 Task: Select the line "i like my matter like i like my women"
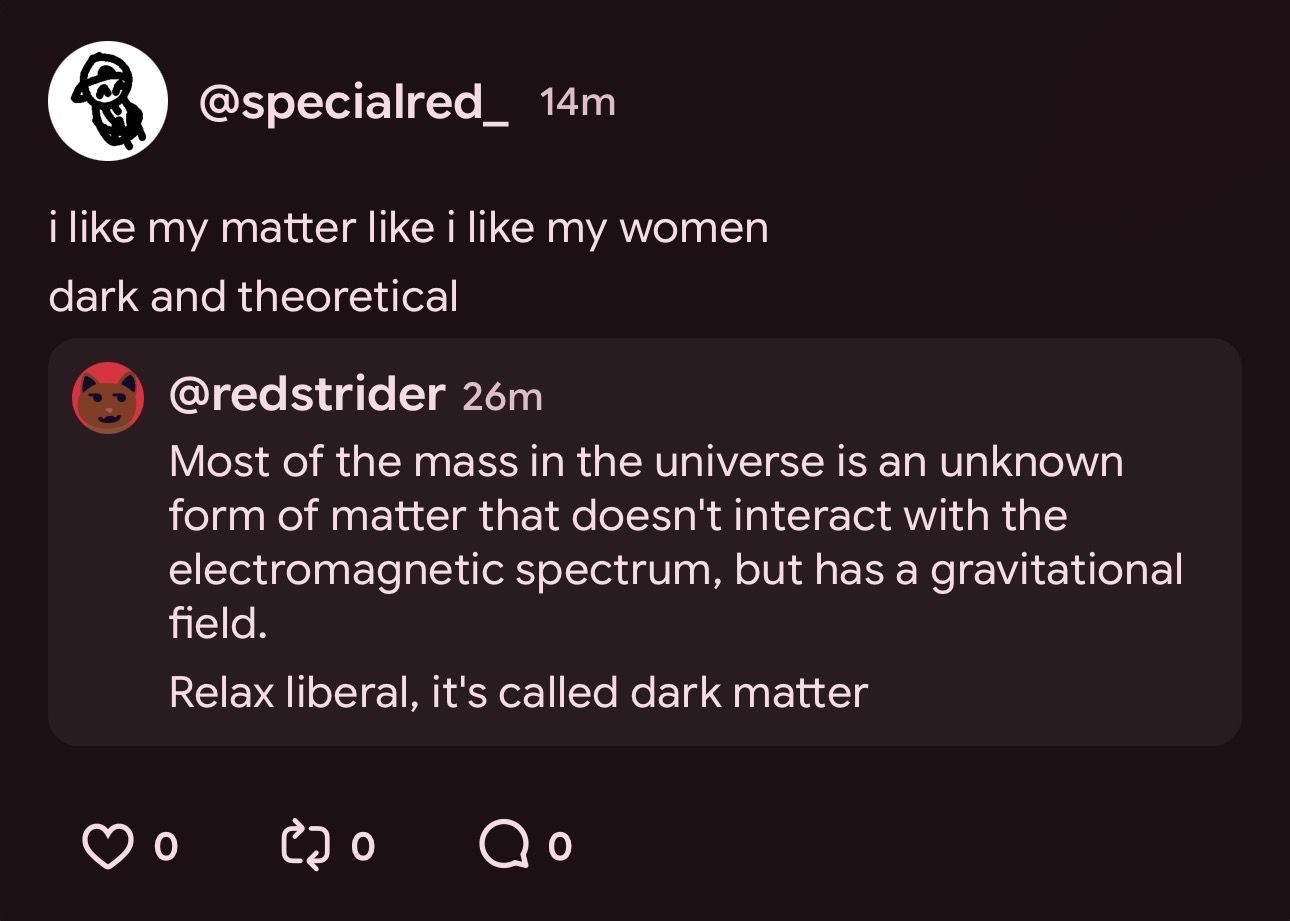[x=408, y=230]
